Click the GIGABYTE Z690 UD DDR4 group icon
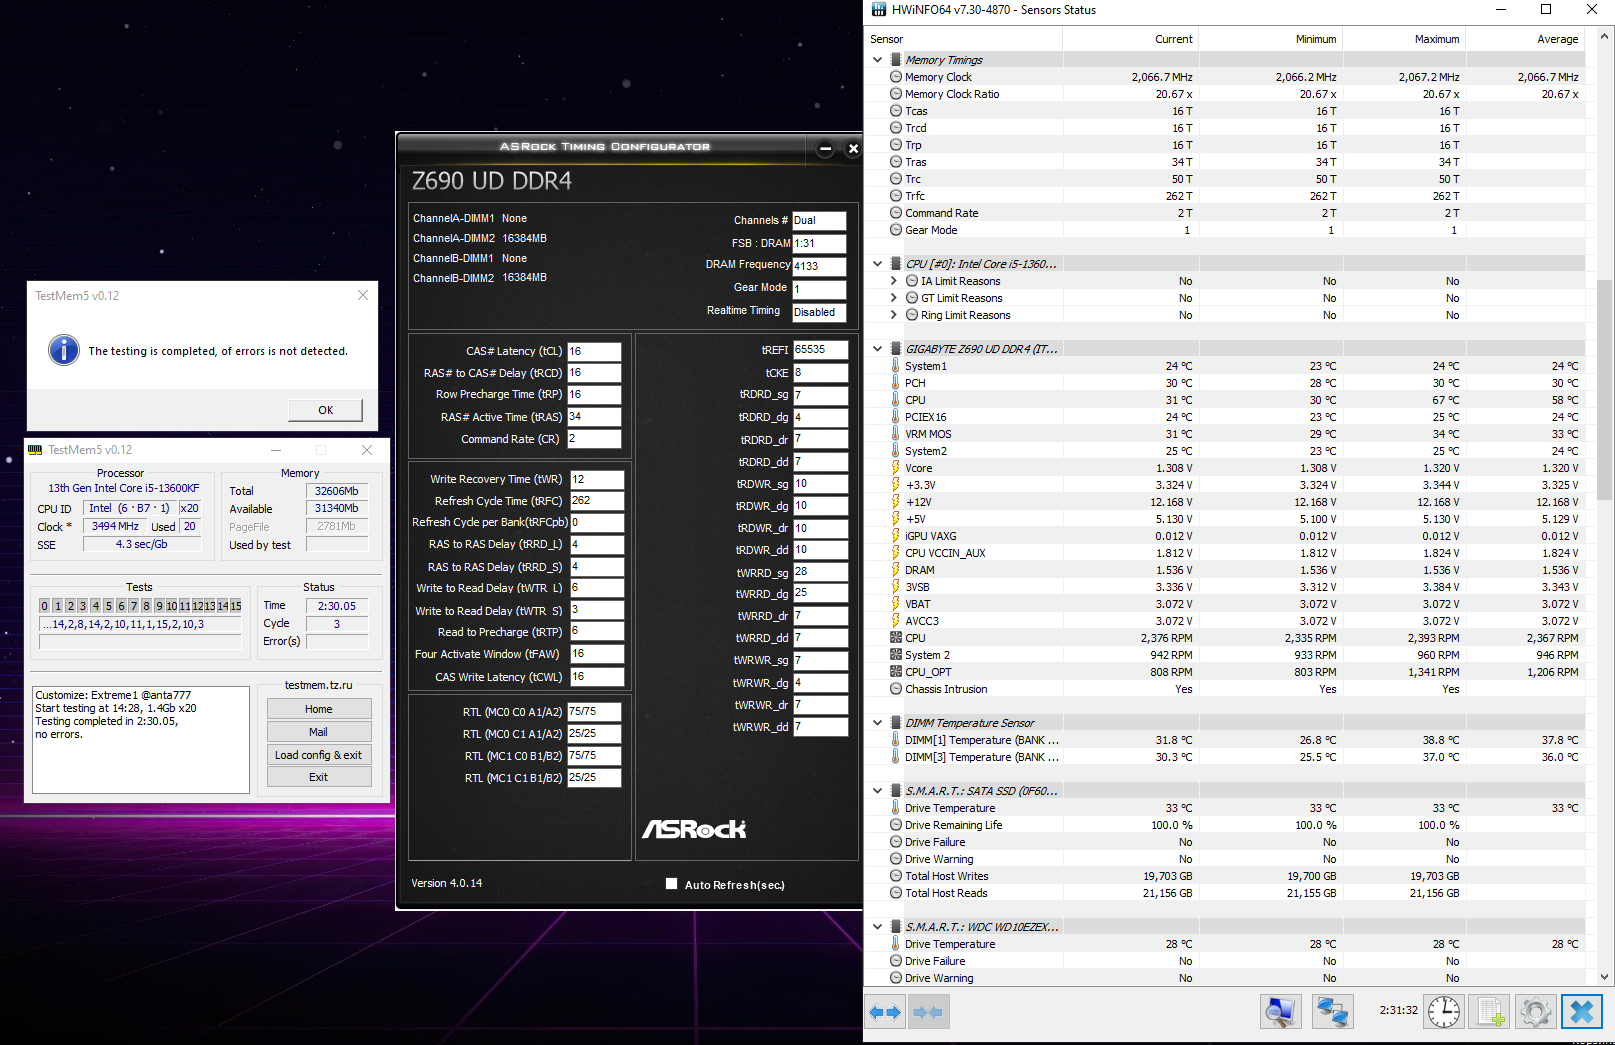The image size is (1615, 1045). tap(896, 349)
